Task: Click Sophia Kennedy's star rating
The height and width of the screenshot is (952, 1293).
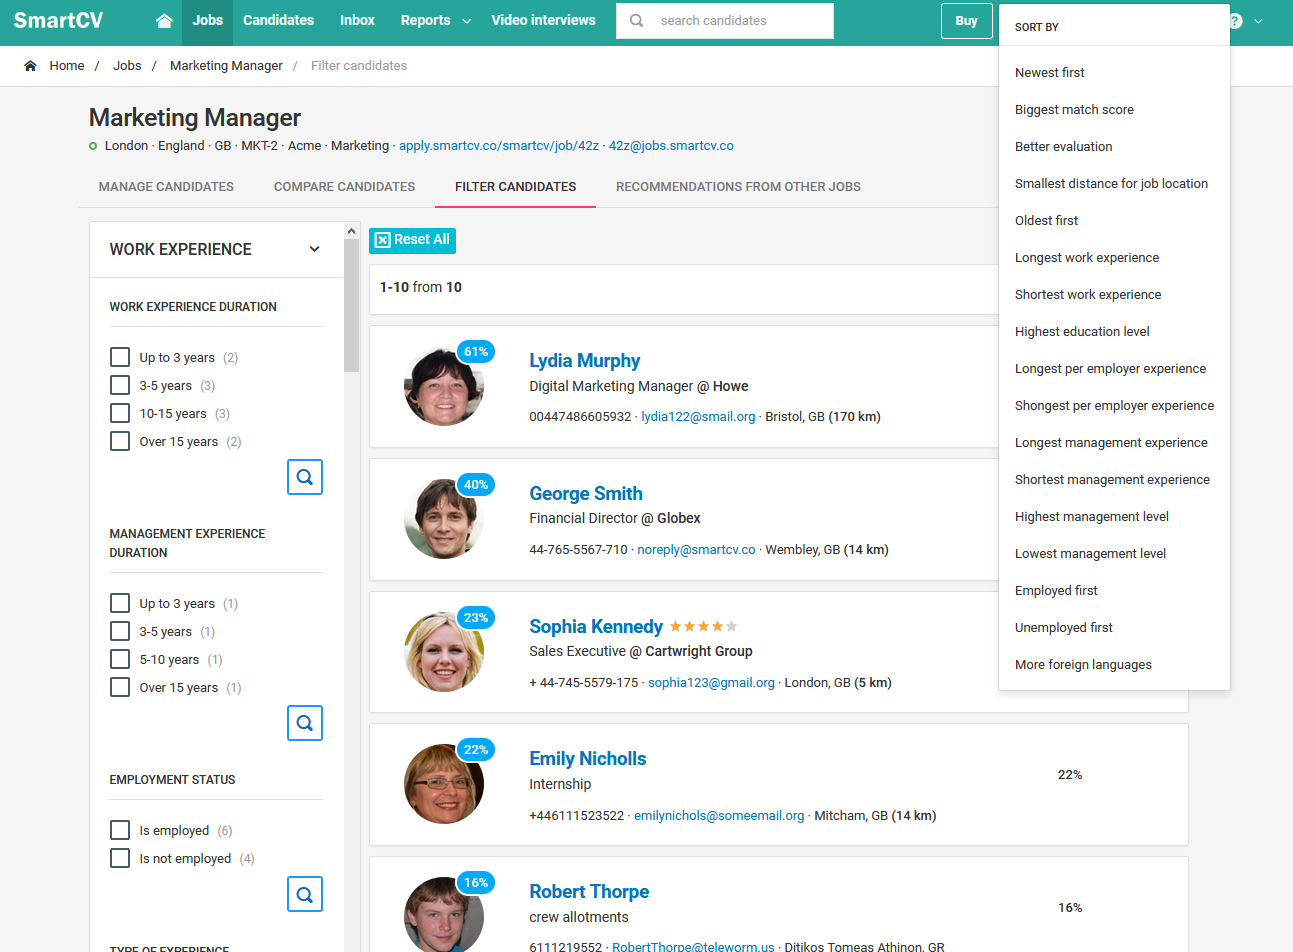Action: tap(704, 627)
